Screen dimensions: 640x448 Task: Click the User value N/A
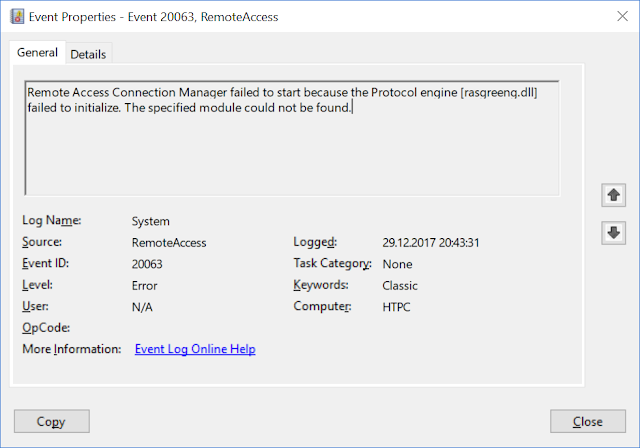(142, 307)
